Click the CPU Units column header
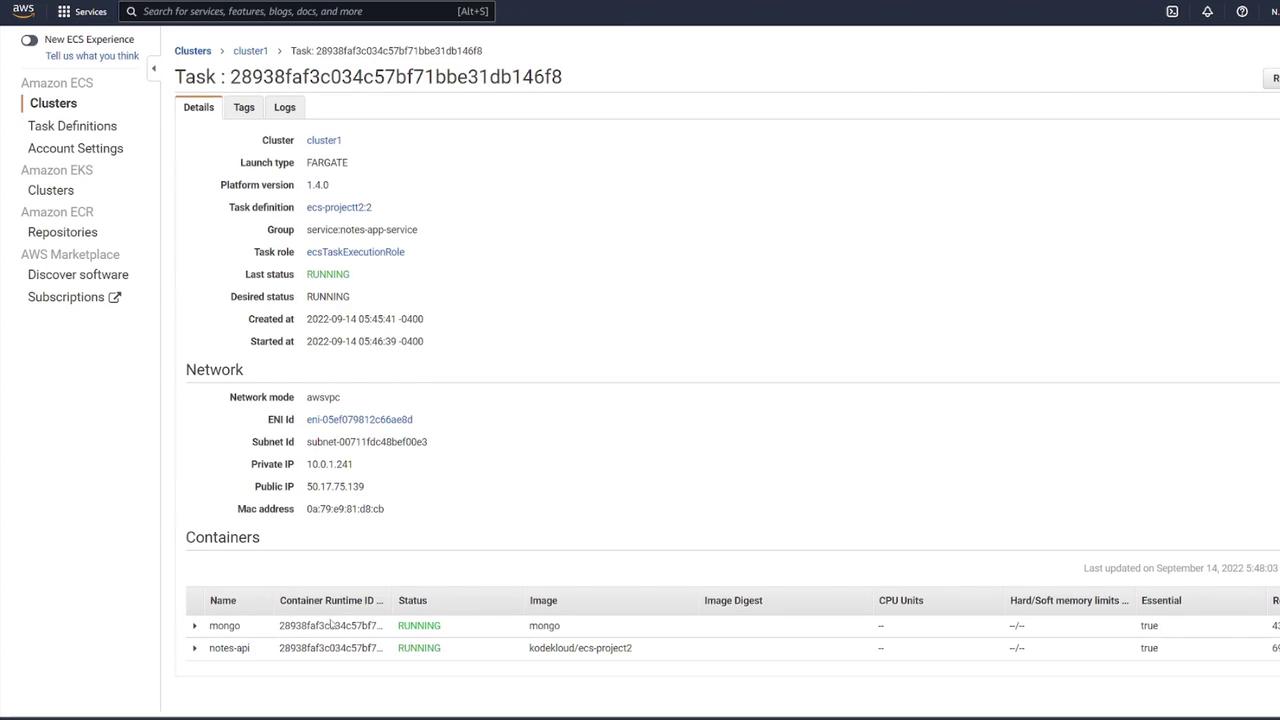Screen dimensions: 1280x720 tap(901, 601)
